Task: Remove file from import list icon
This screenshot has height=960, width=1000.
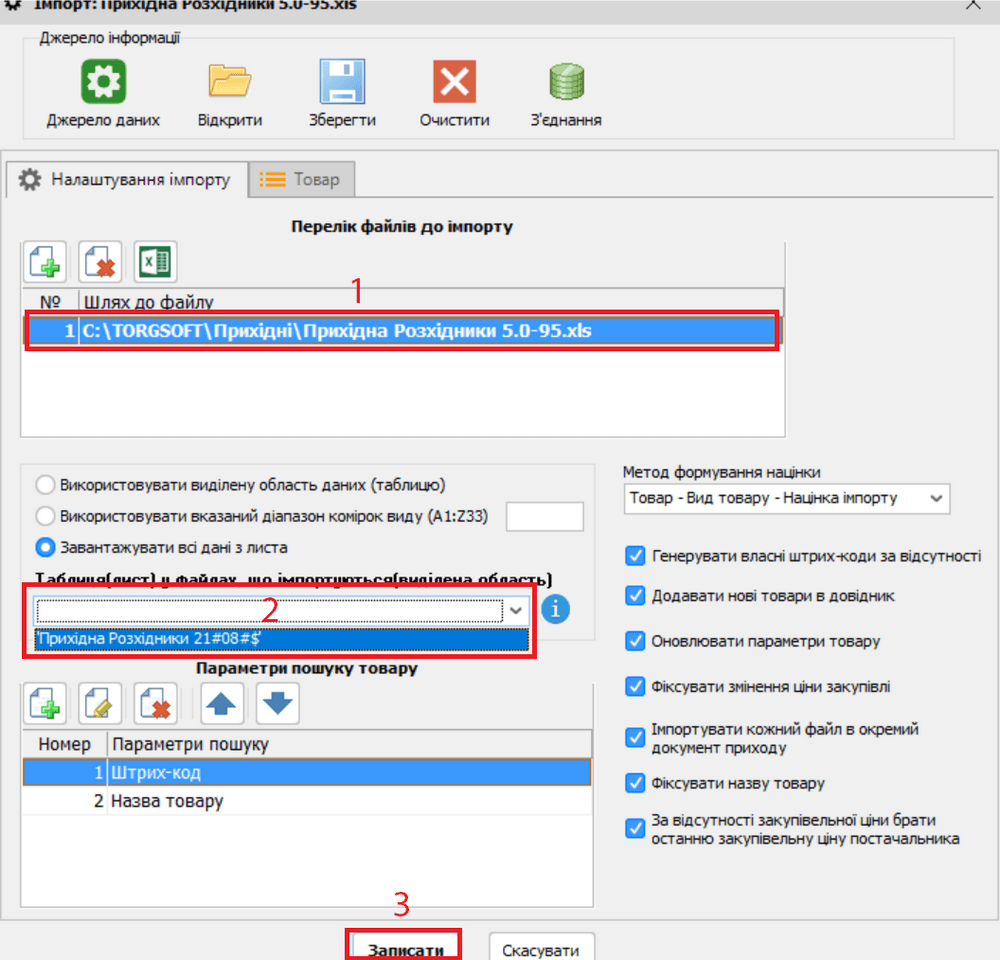Action: tap(100, 263)
